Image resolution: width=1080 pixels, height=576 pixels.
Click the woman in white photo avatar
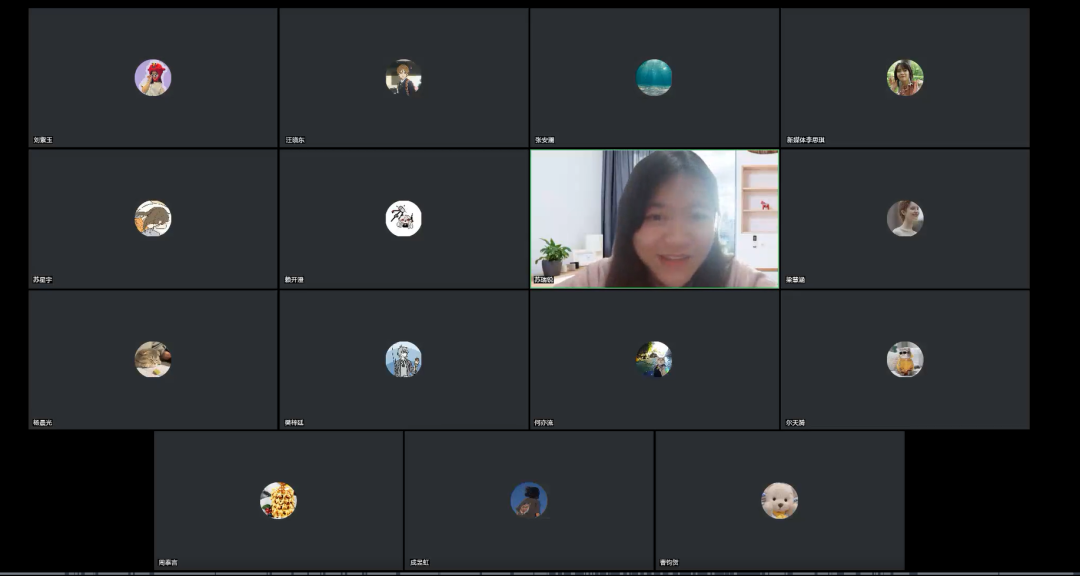[x=905, y=219]
